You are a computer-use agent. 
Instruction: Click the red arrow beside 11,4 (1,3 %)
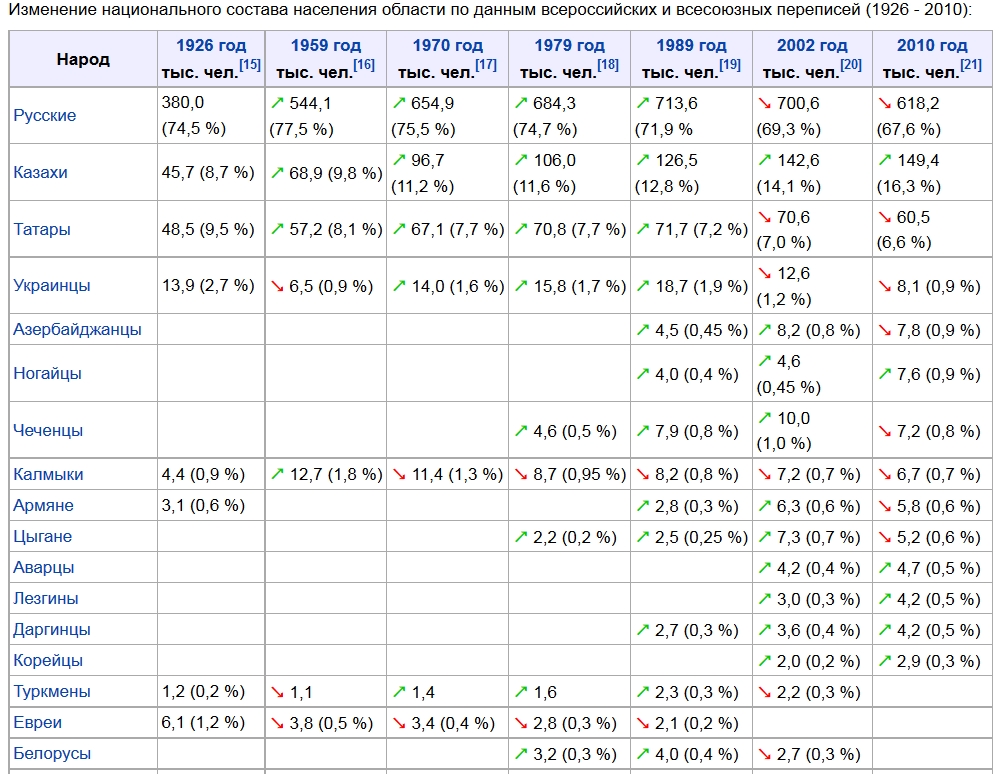coord(399,474)
